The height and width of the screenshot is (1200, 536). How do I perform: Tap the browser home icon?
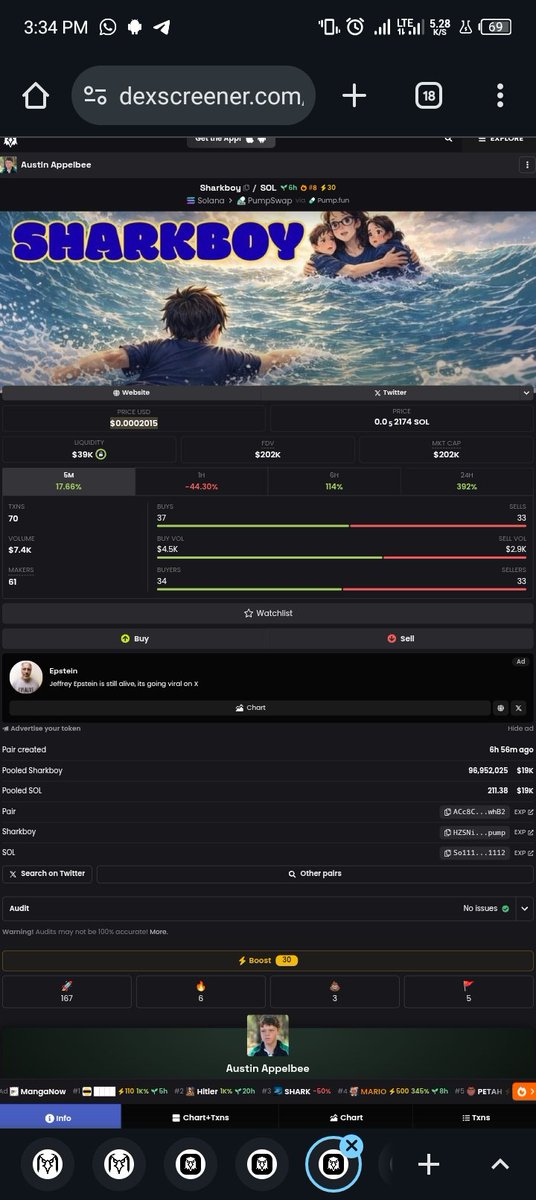click(35, 96)
